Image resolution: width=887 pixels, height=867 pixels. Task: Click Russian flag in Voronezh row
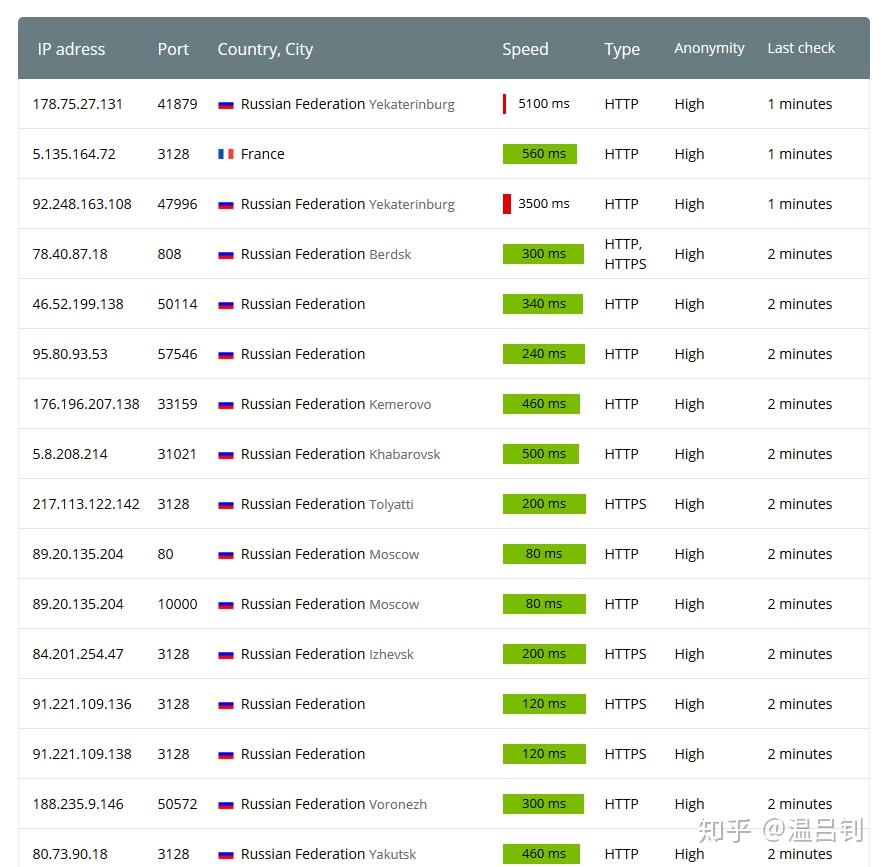226,804
